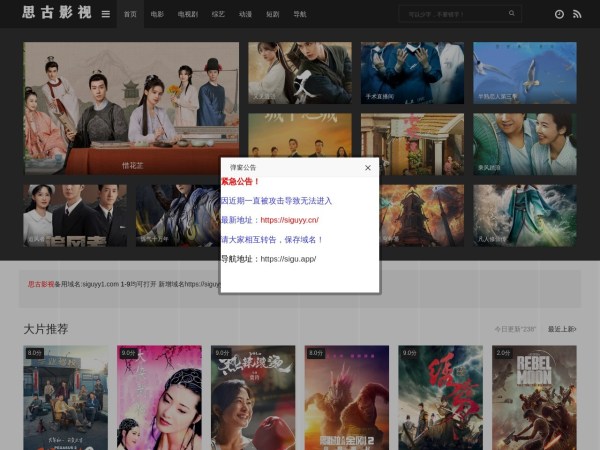Open the 电影 navigation tab

click(157, 14)
